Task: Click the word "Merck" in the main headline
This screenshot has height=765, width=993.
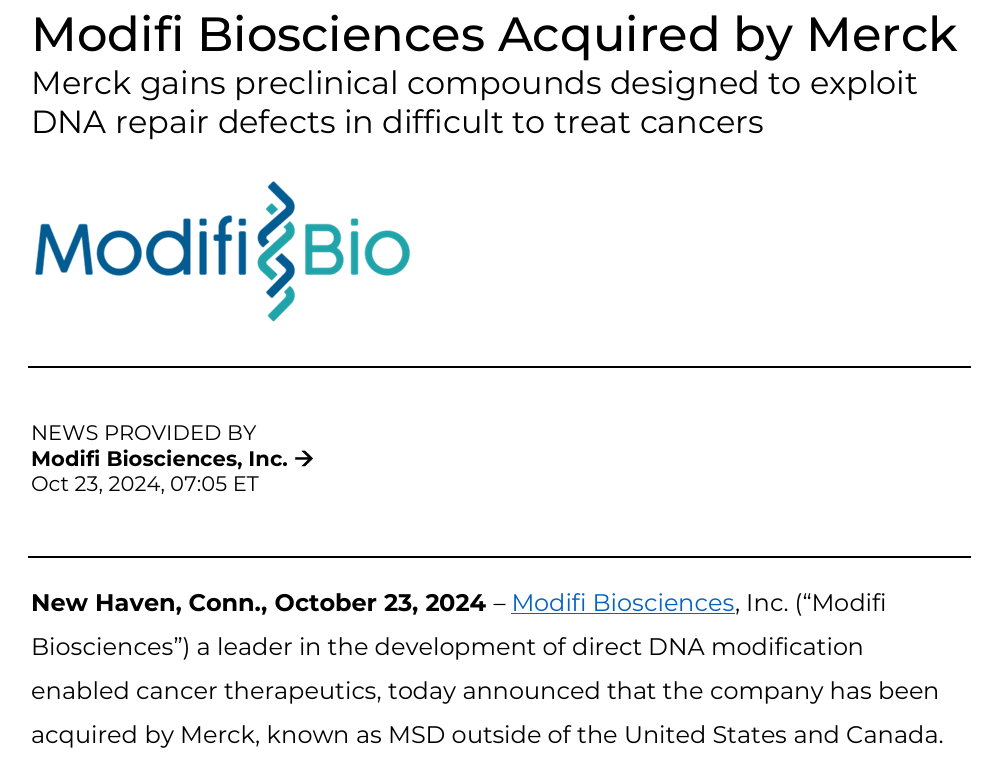Action: (881, 35)
